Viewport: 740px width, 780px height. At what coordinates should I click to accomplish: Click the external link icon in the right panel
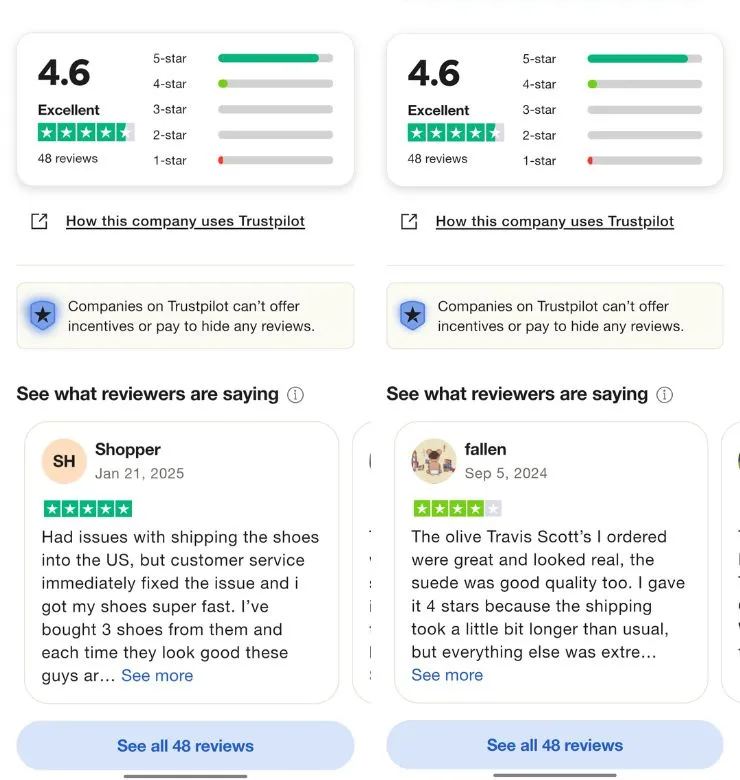[x=409, y=221]
